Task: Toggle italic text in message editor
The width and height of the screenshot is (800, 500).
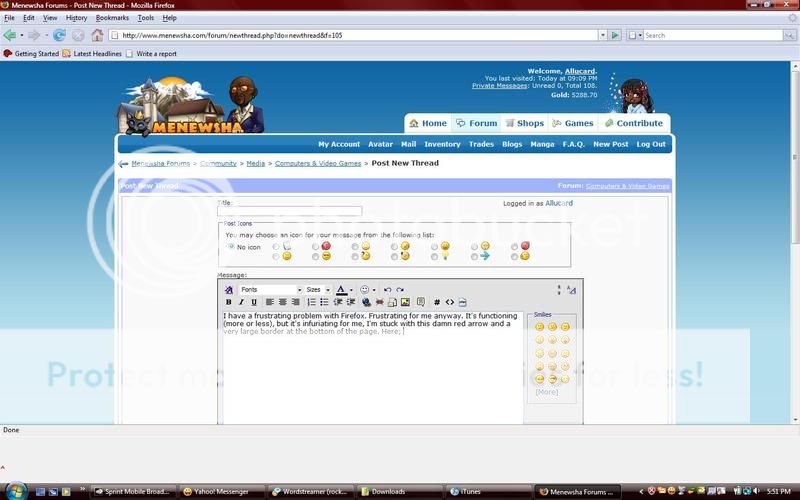Action: (x=241, y=302)
